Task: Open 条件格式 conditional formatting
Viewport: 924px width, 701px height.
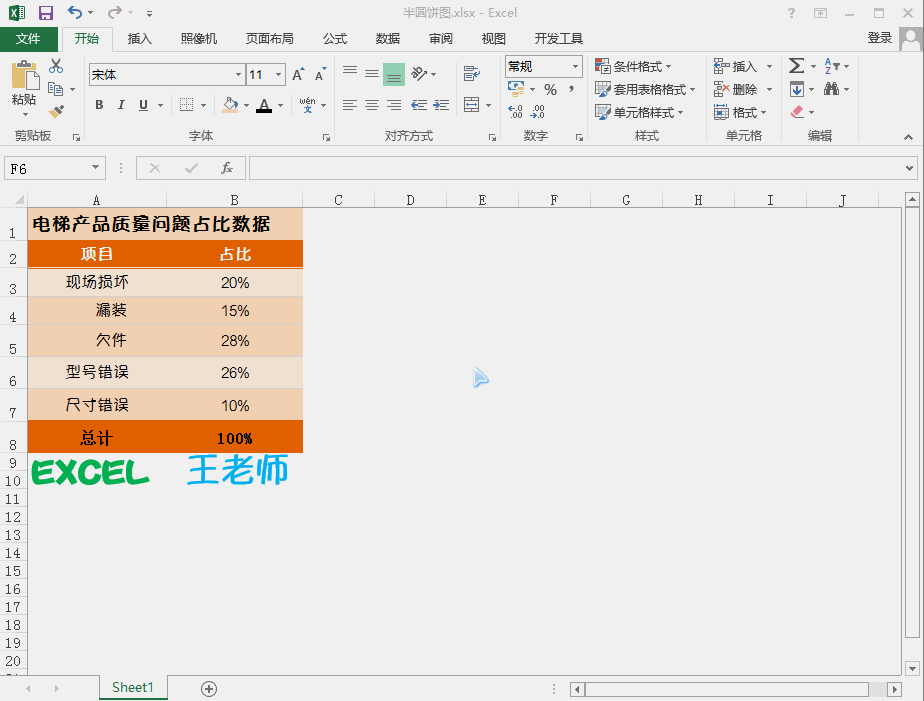Action: [x=633, y=67]
